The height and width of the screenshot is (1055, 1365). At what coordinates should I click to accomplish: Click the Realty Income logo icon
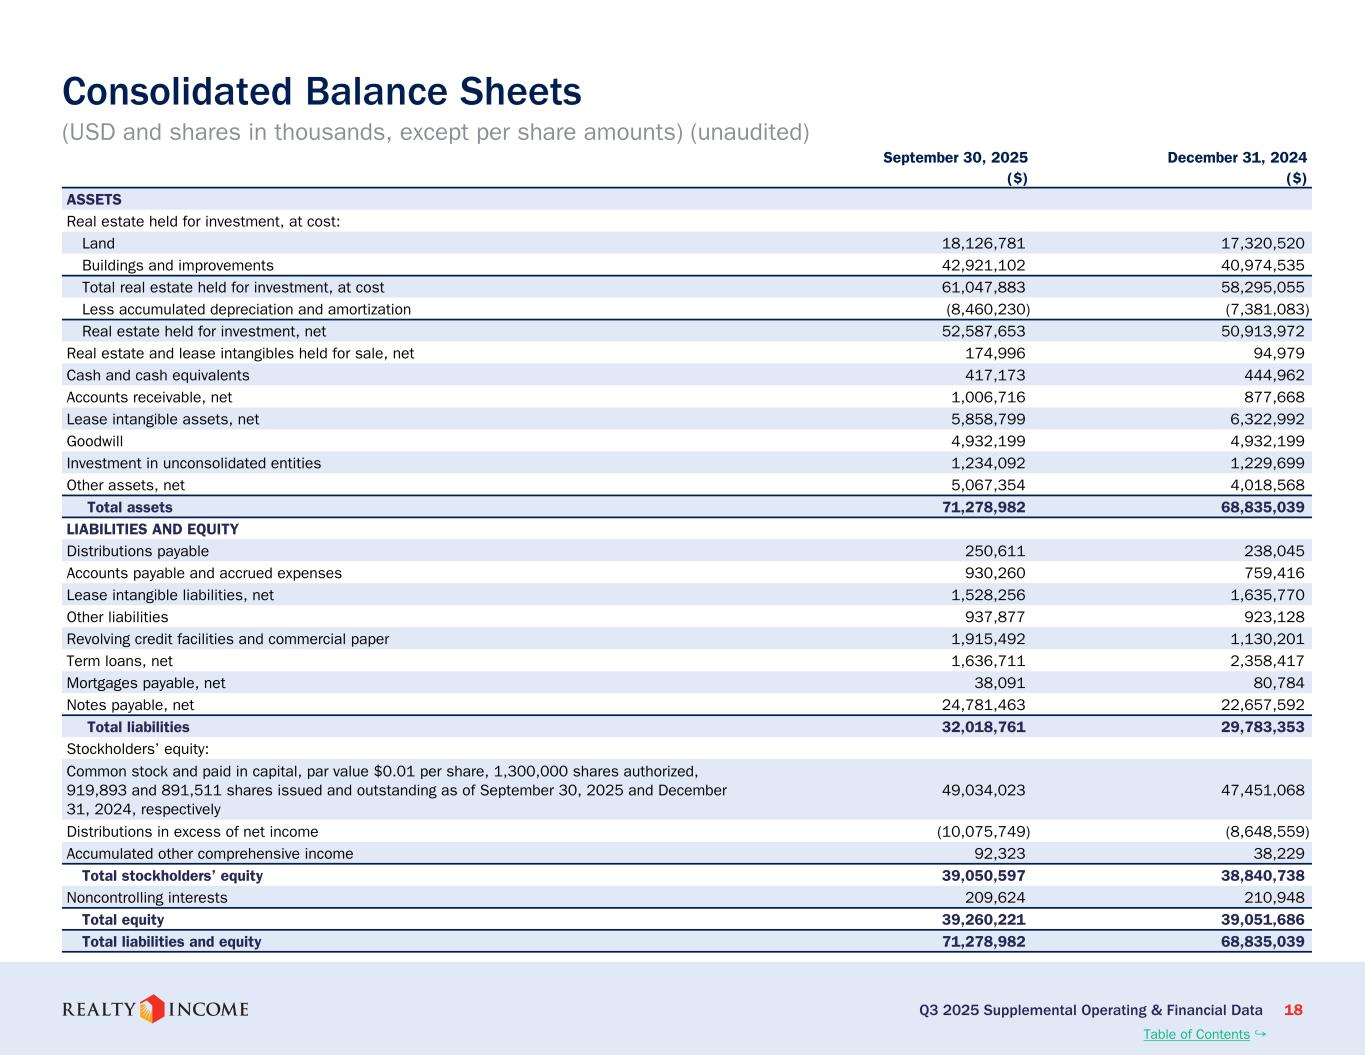point(152,1009)
